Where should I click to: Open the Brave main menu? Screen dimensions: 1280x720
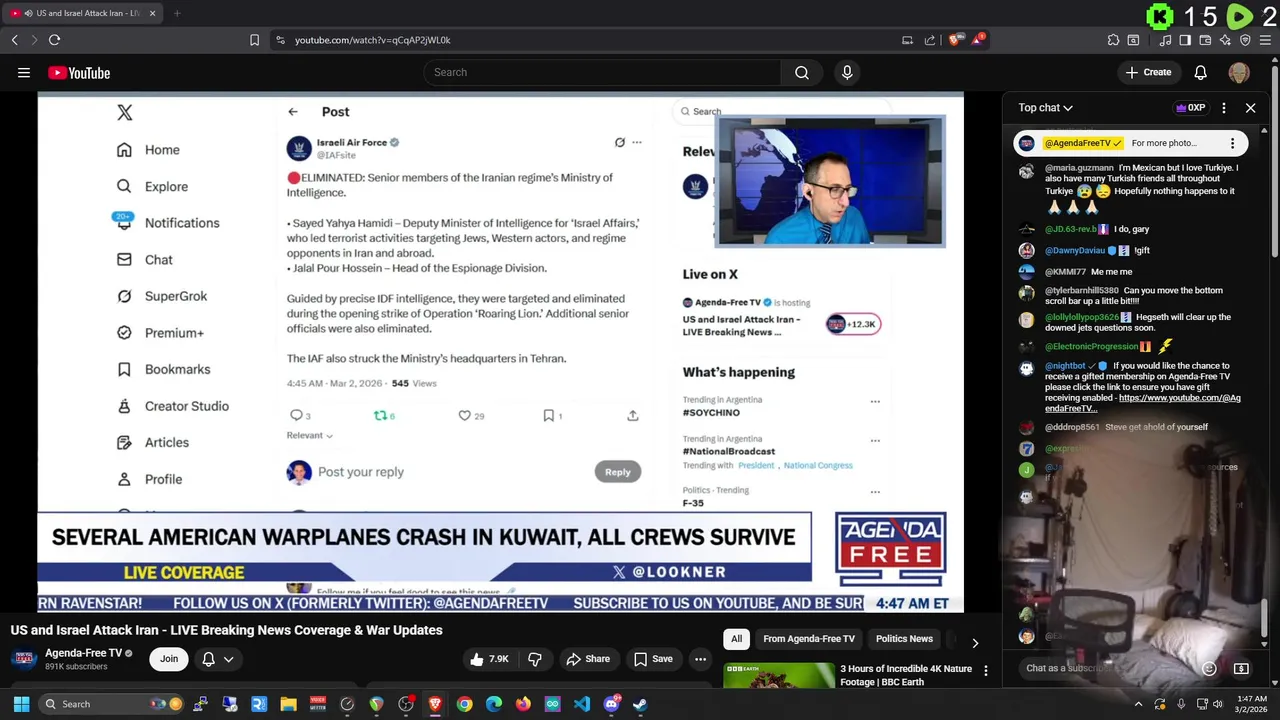click(x=1265, y=40)
